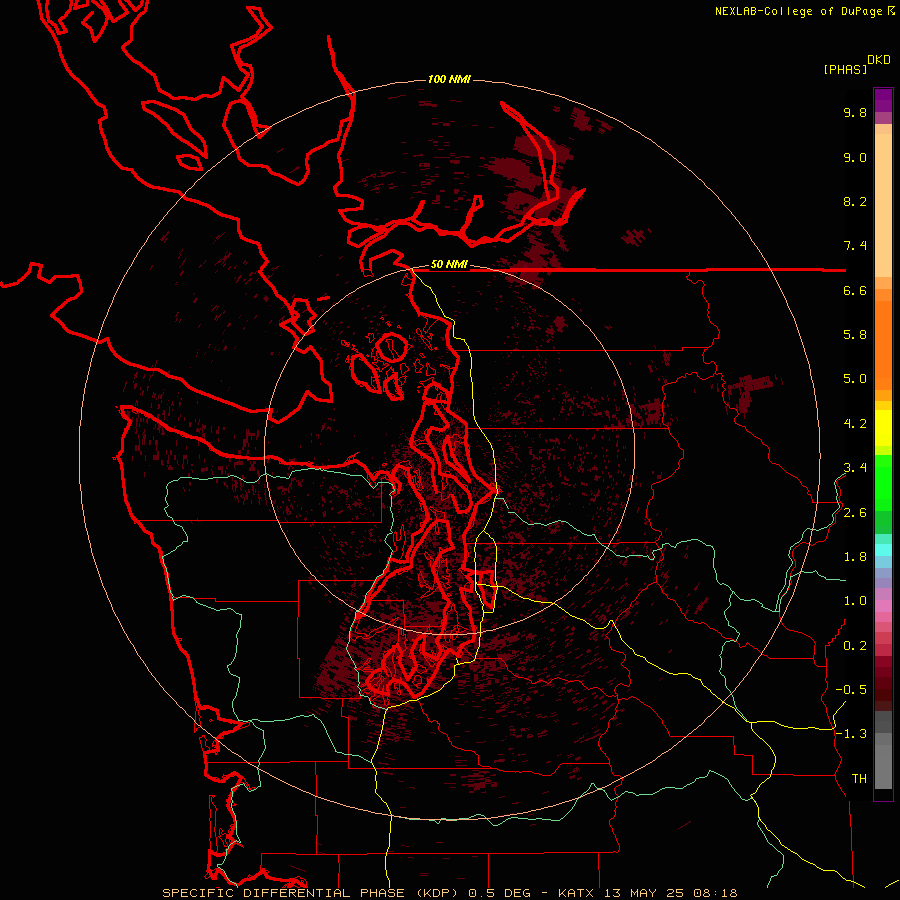Click the [PHAS] legend unit label

[x=845, y=70]
